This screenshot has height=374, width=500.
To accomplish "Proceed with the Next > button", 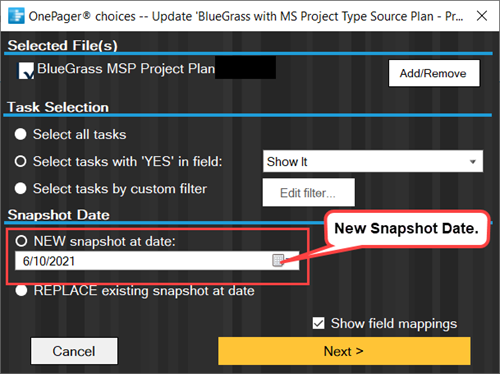I will (x=344, y=351).
